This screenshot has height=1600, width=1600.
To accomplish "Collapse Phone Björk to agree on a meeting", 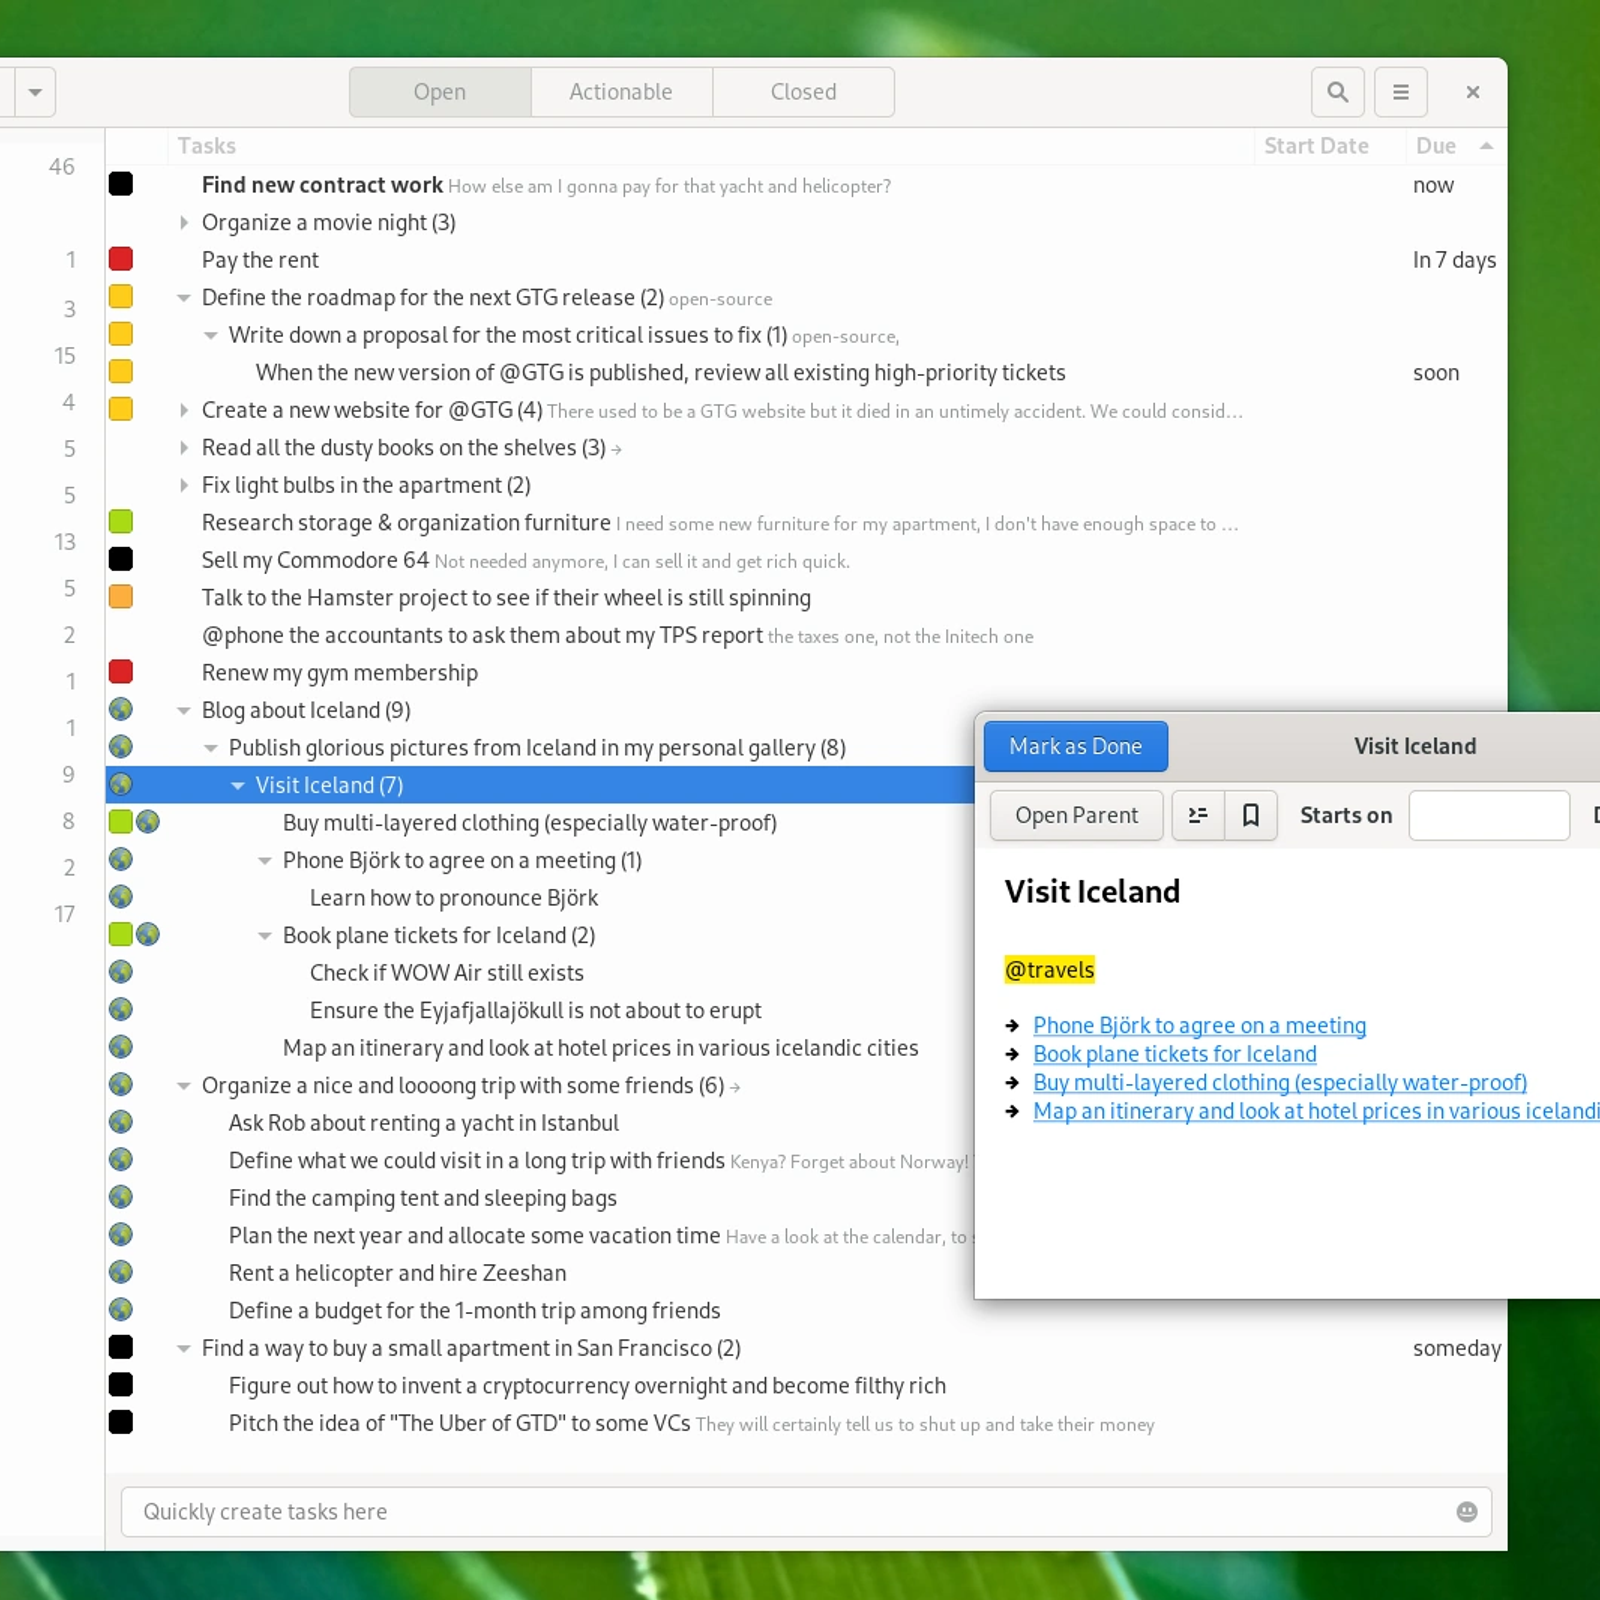I will coord(265,860).
